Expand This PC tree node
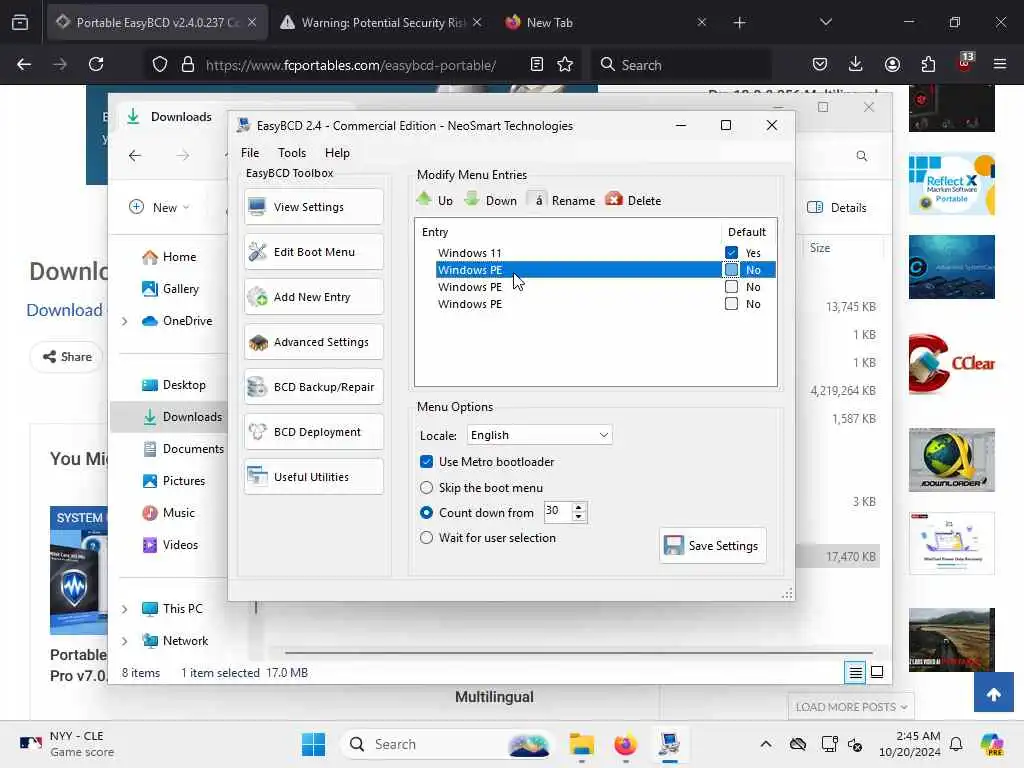The height and width of the screenshot is (768, 1024). pyautogui.click(x=124, y=609)
